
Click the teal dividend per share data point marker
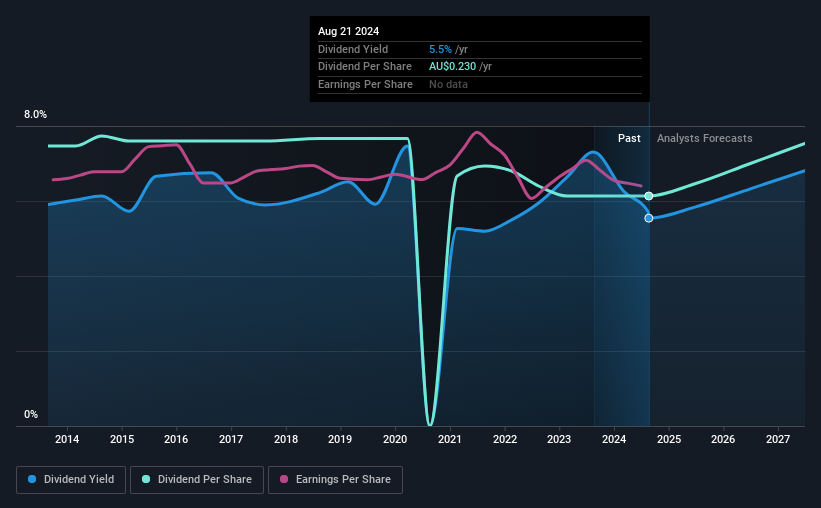(649, 196)
